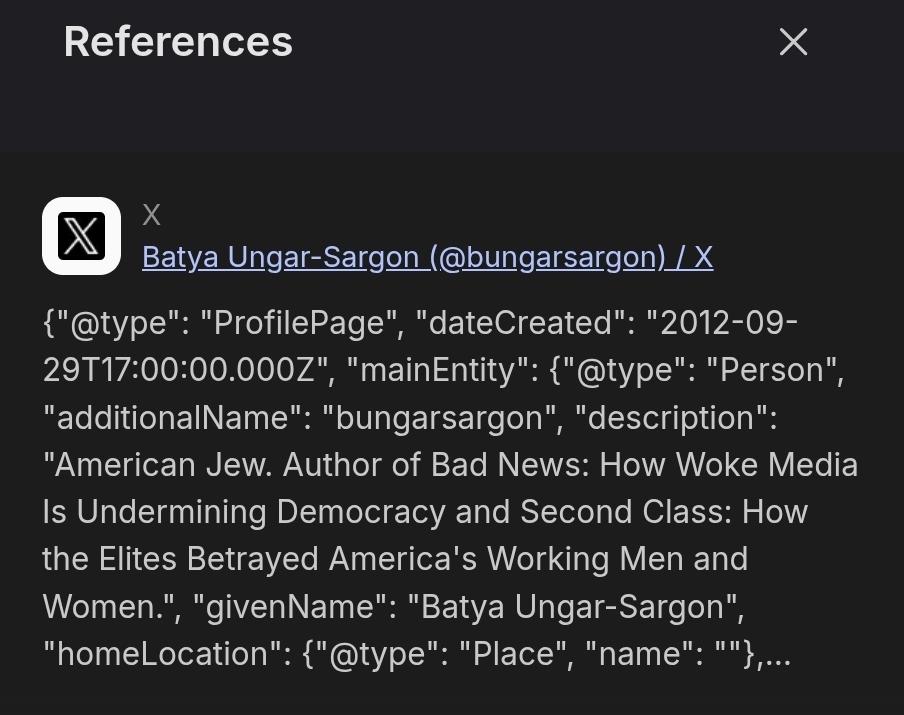
Task: Click the References heading
Action: point(178,42)
